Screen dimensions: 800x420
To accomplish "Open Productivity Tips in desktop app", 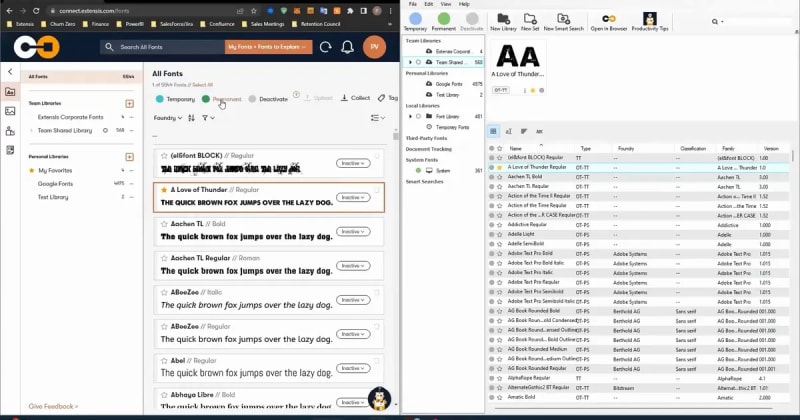I will [649, 22].
